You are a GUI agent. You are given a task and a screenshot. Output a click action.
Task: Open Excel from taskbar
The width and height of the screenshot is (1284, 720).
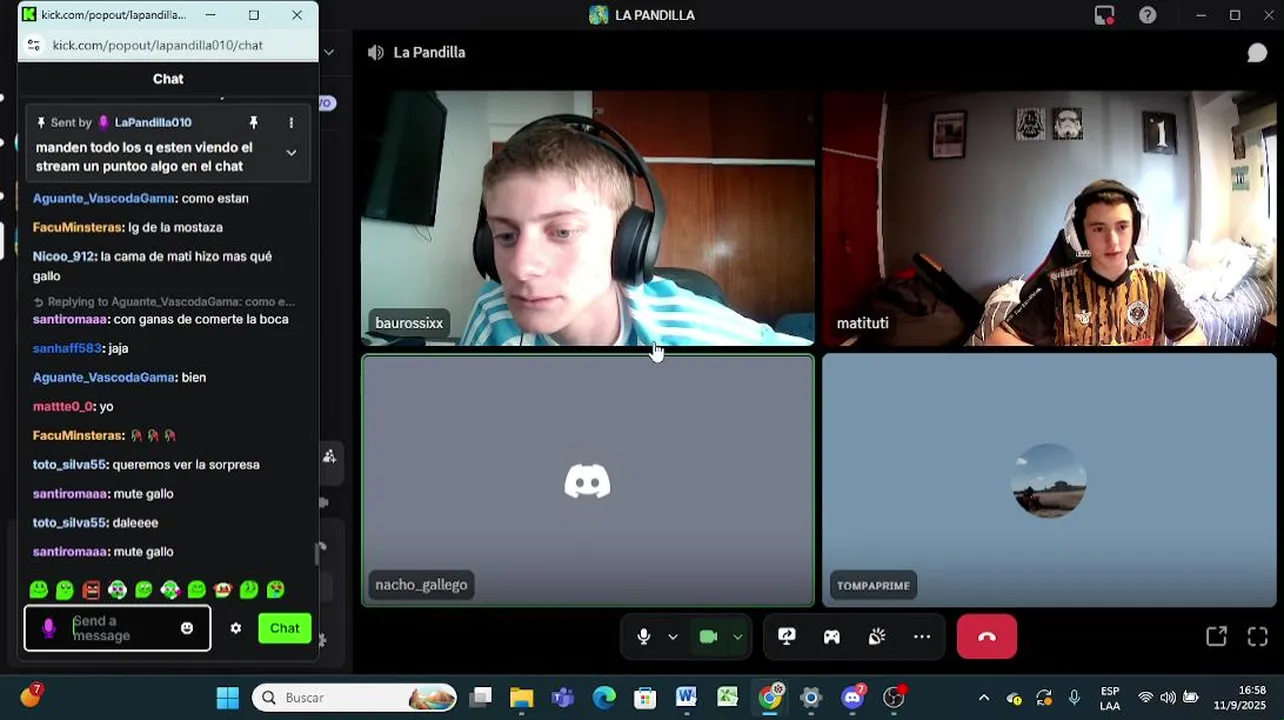[x=728, y=697]
